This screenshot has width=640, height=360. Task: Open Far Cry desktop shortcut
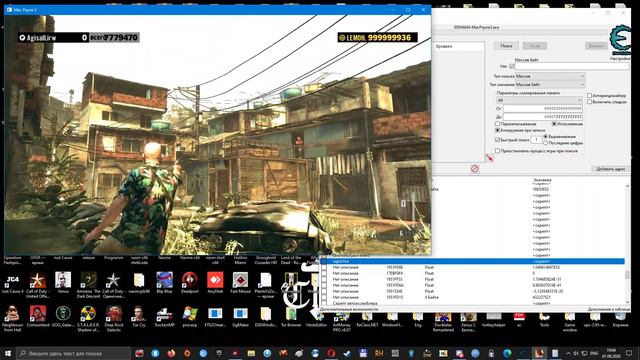tap(139, 316)
